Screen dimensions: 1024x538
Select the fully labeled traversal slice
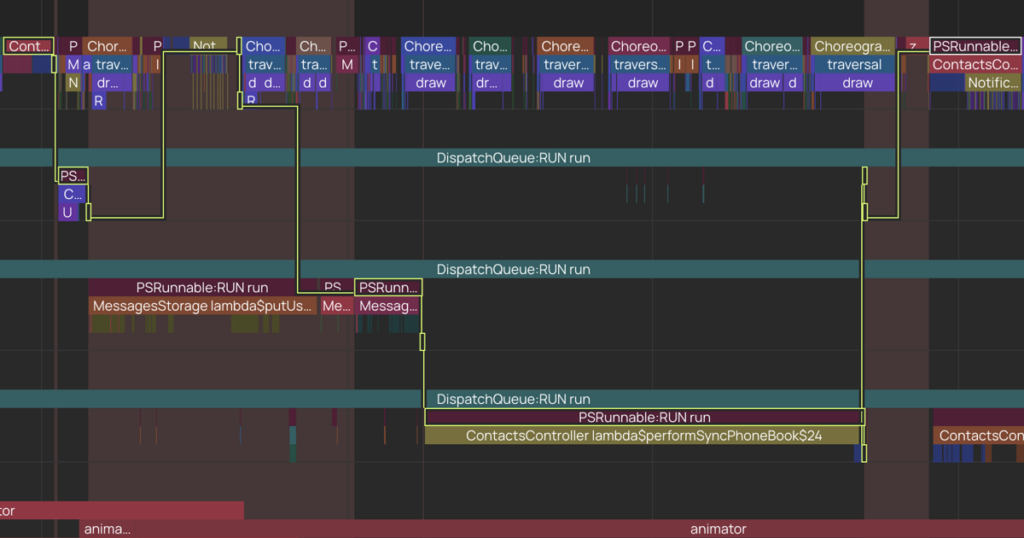[x=855, y=65]
